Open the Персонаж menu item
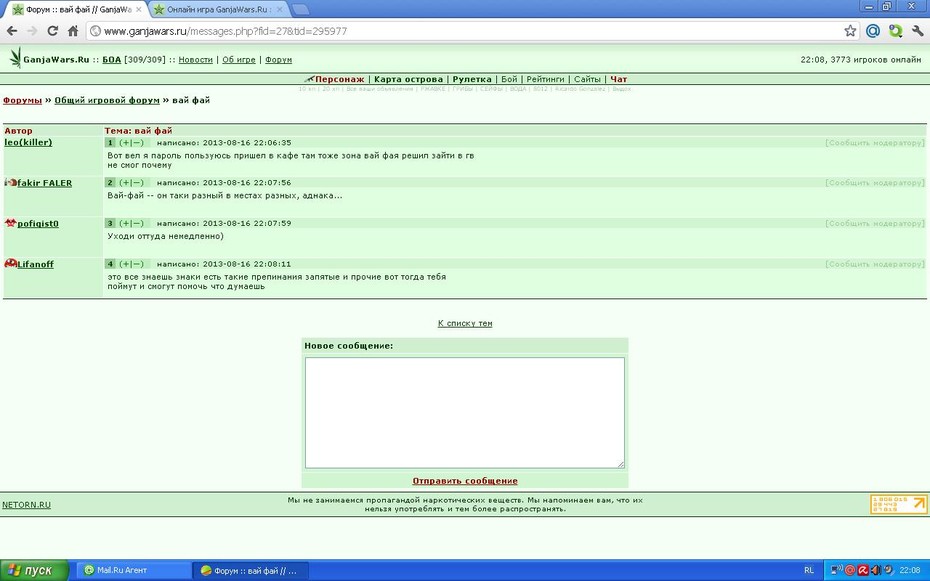Screen dimensions: 930x581 (x=339, y=79)
